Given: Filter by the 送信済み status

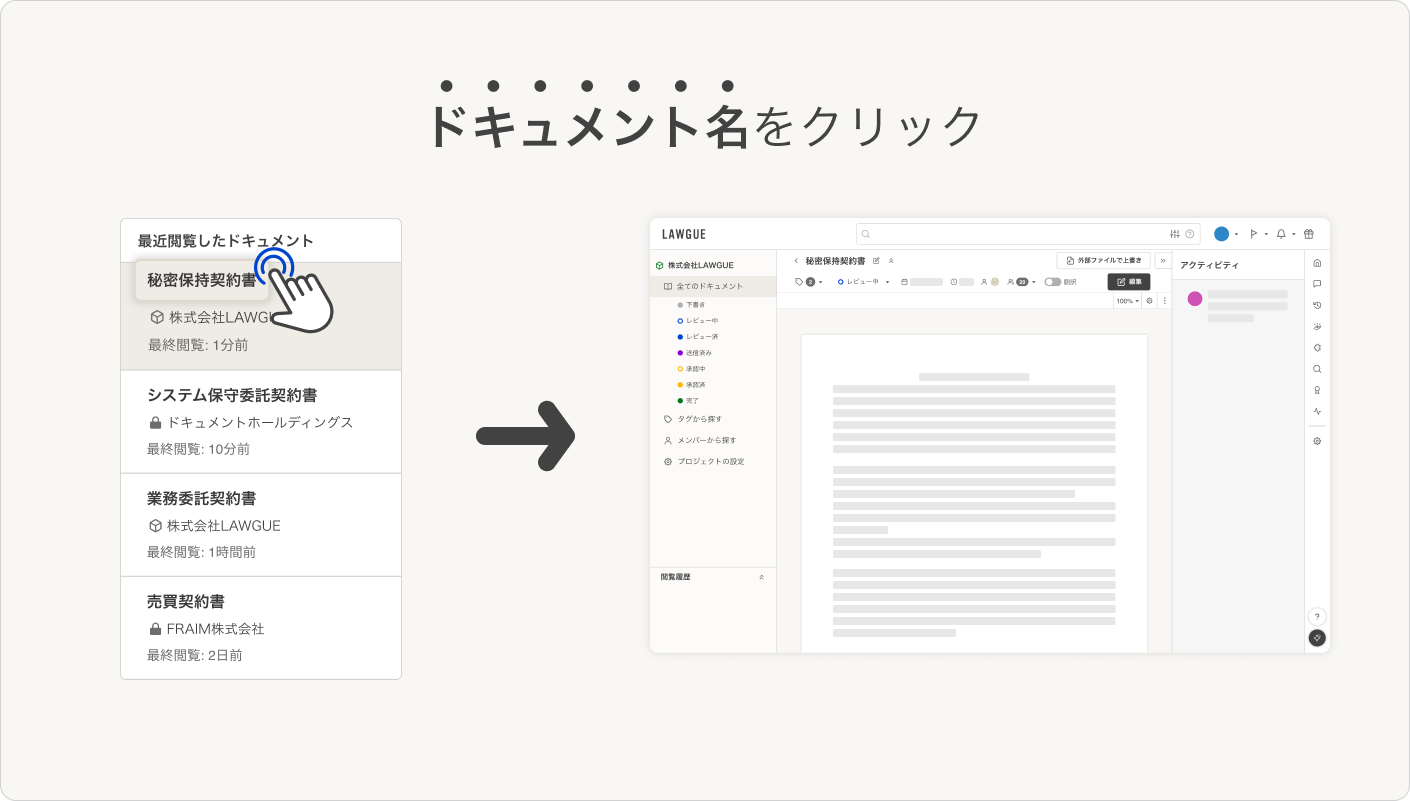Looking at the screenshot, I should coord(695,353).
